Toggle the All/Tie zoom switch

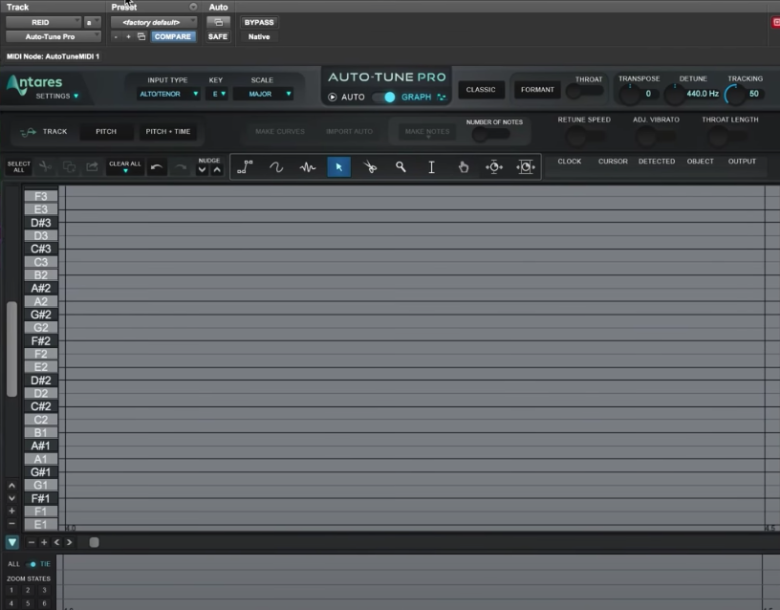[x=31, y=564]
